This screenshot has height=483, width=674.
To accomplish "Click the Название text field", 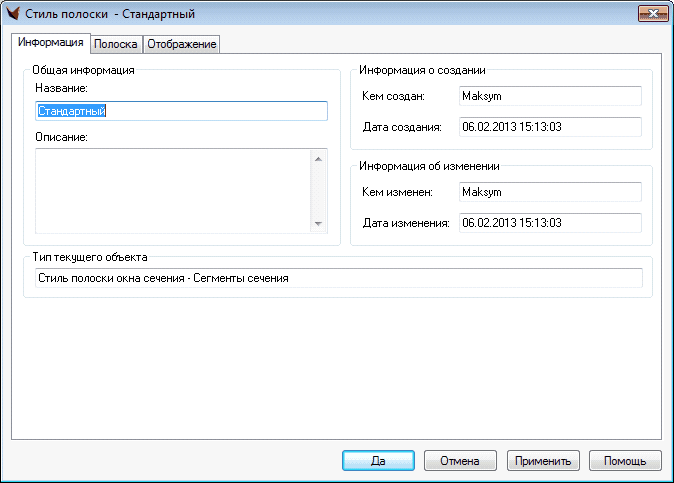I will [x=181, y=111].
